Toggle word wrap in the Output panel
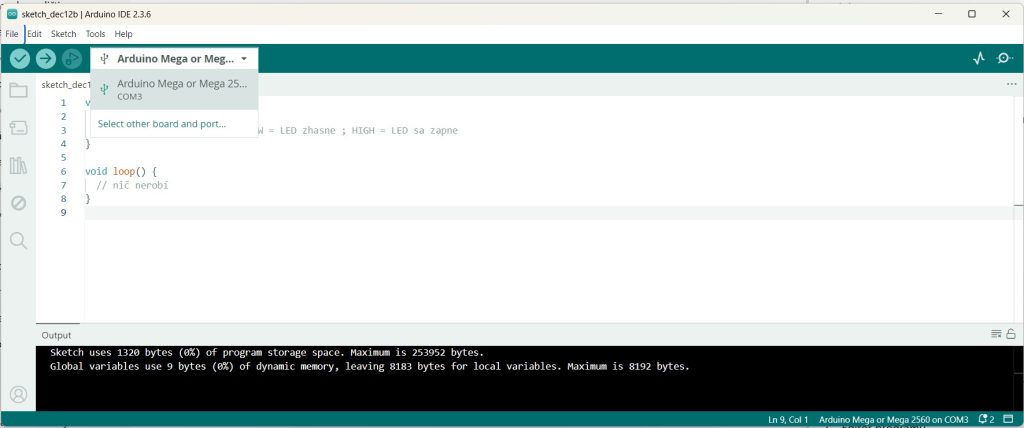Viewport: 1024px width, 428px height. tap(996, 334)
